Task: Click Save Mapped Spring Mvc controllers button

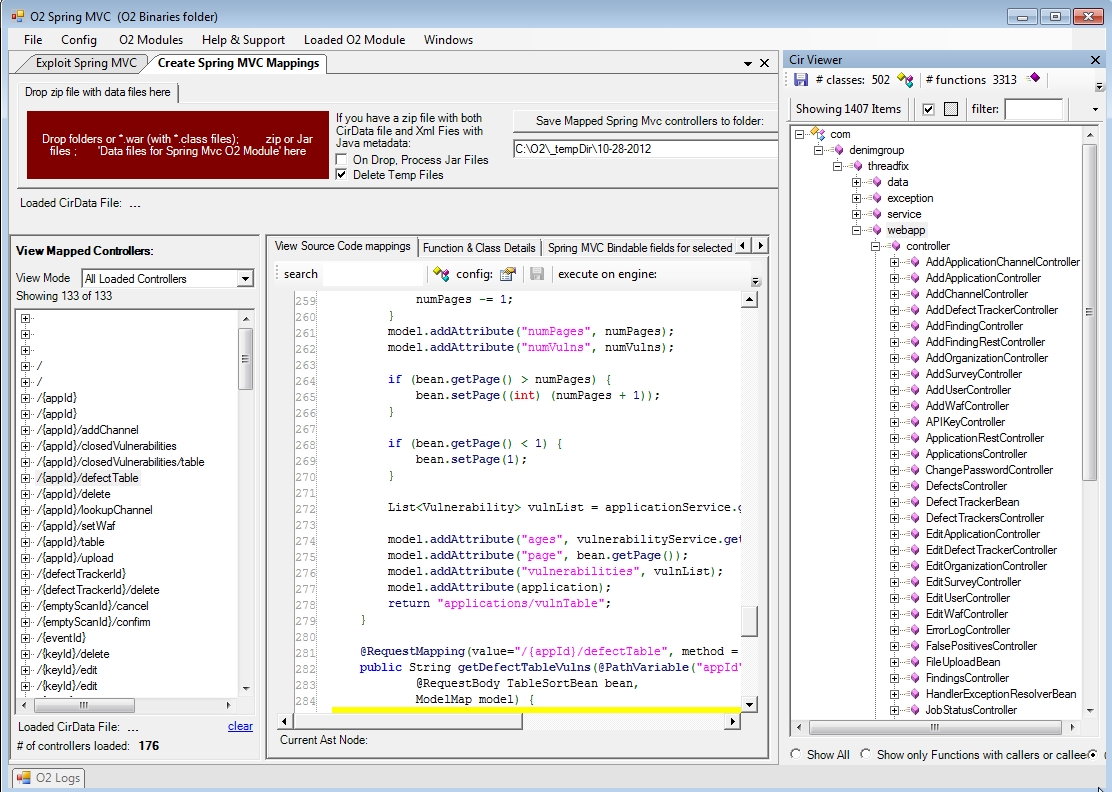Action: coord(649,121)
